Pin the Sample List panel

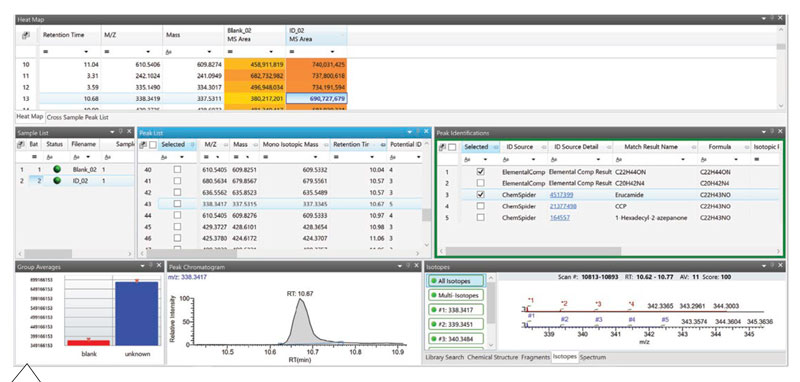121,132
